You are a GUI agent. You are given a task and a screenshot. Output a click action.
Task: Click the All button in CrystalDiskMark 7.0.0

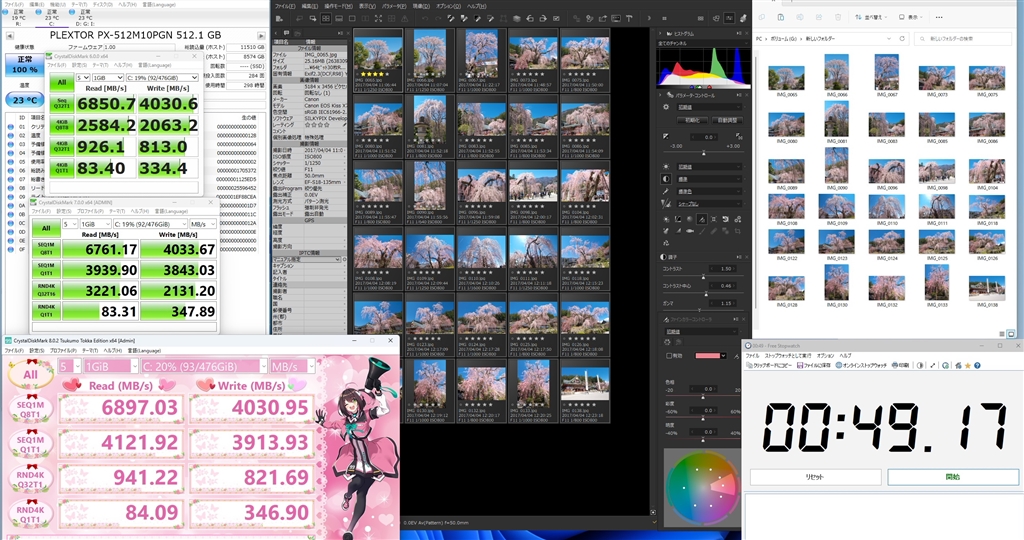[46, 228]
